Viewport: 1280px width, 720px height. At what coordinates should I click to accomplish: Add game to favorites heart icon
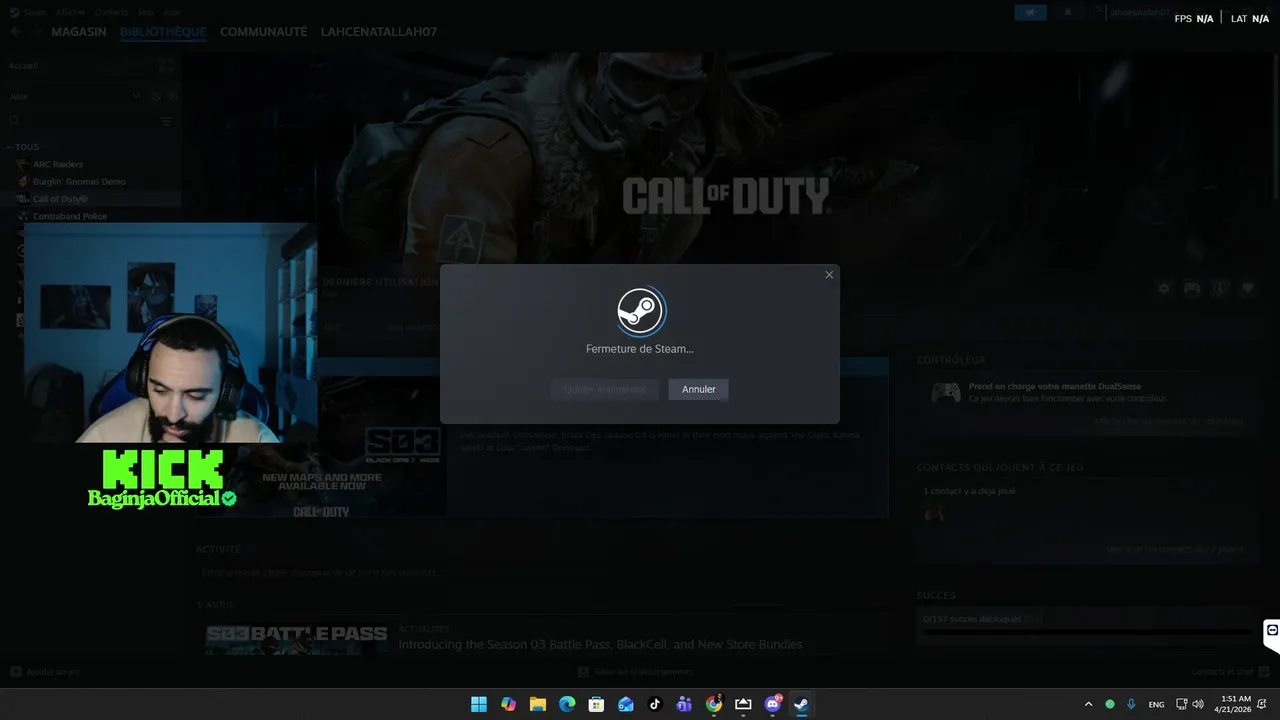point(1248,288)
